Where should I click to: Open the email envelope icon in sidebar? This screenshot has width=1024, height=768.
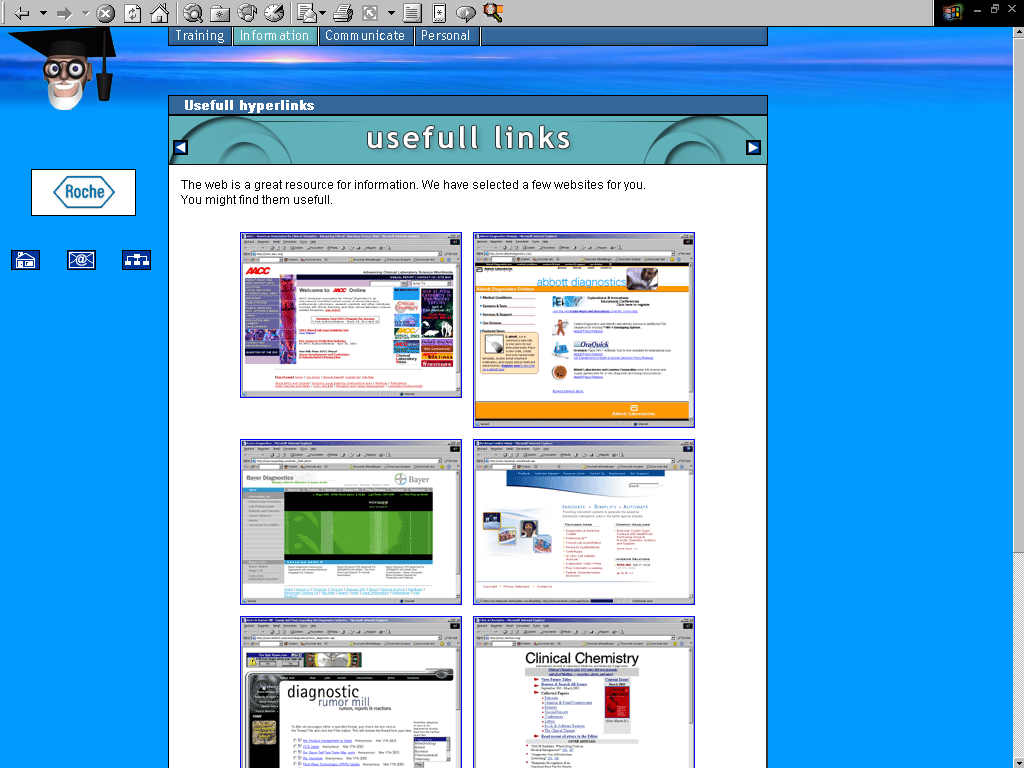[x=81, y=260]
